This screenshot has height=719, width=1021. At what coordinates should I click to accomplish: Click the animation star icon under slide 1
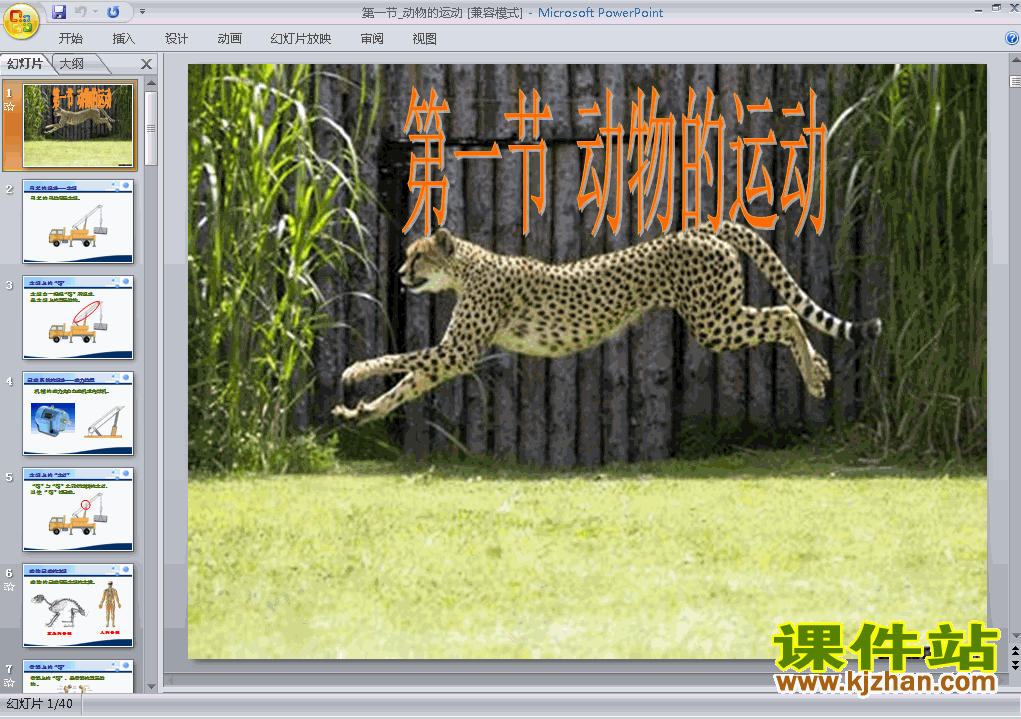(x=9, y=107)
